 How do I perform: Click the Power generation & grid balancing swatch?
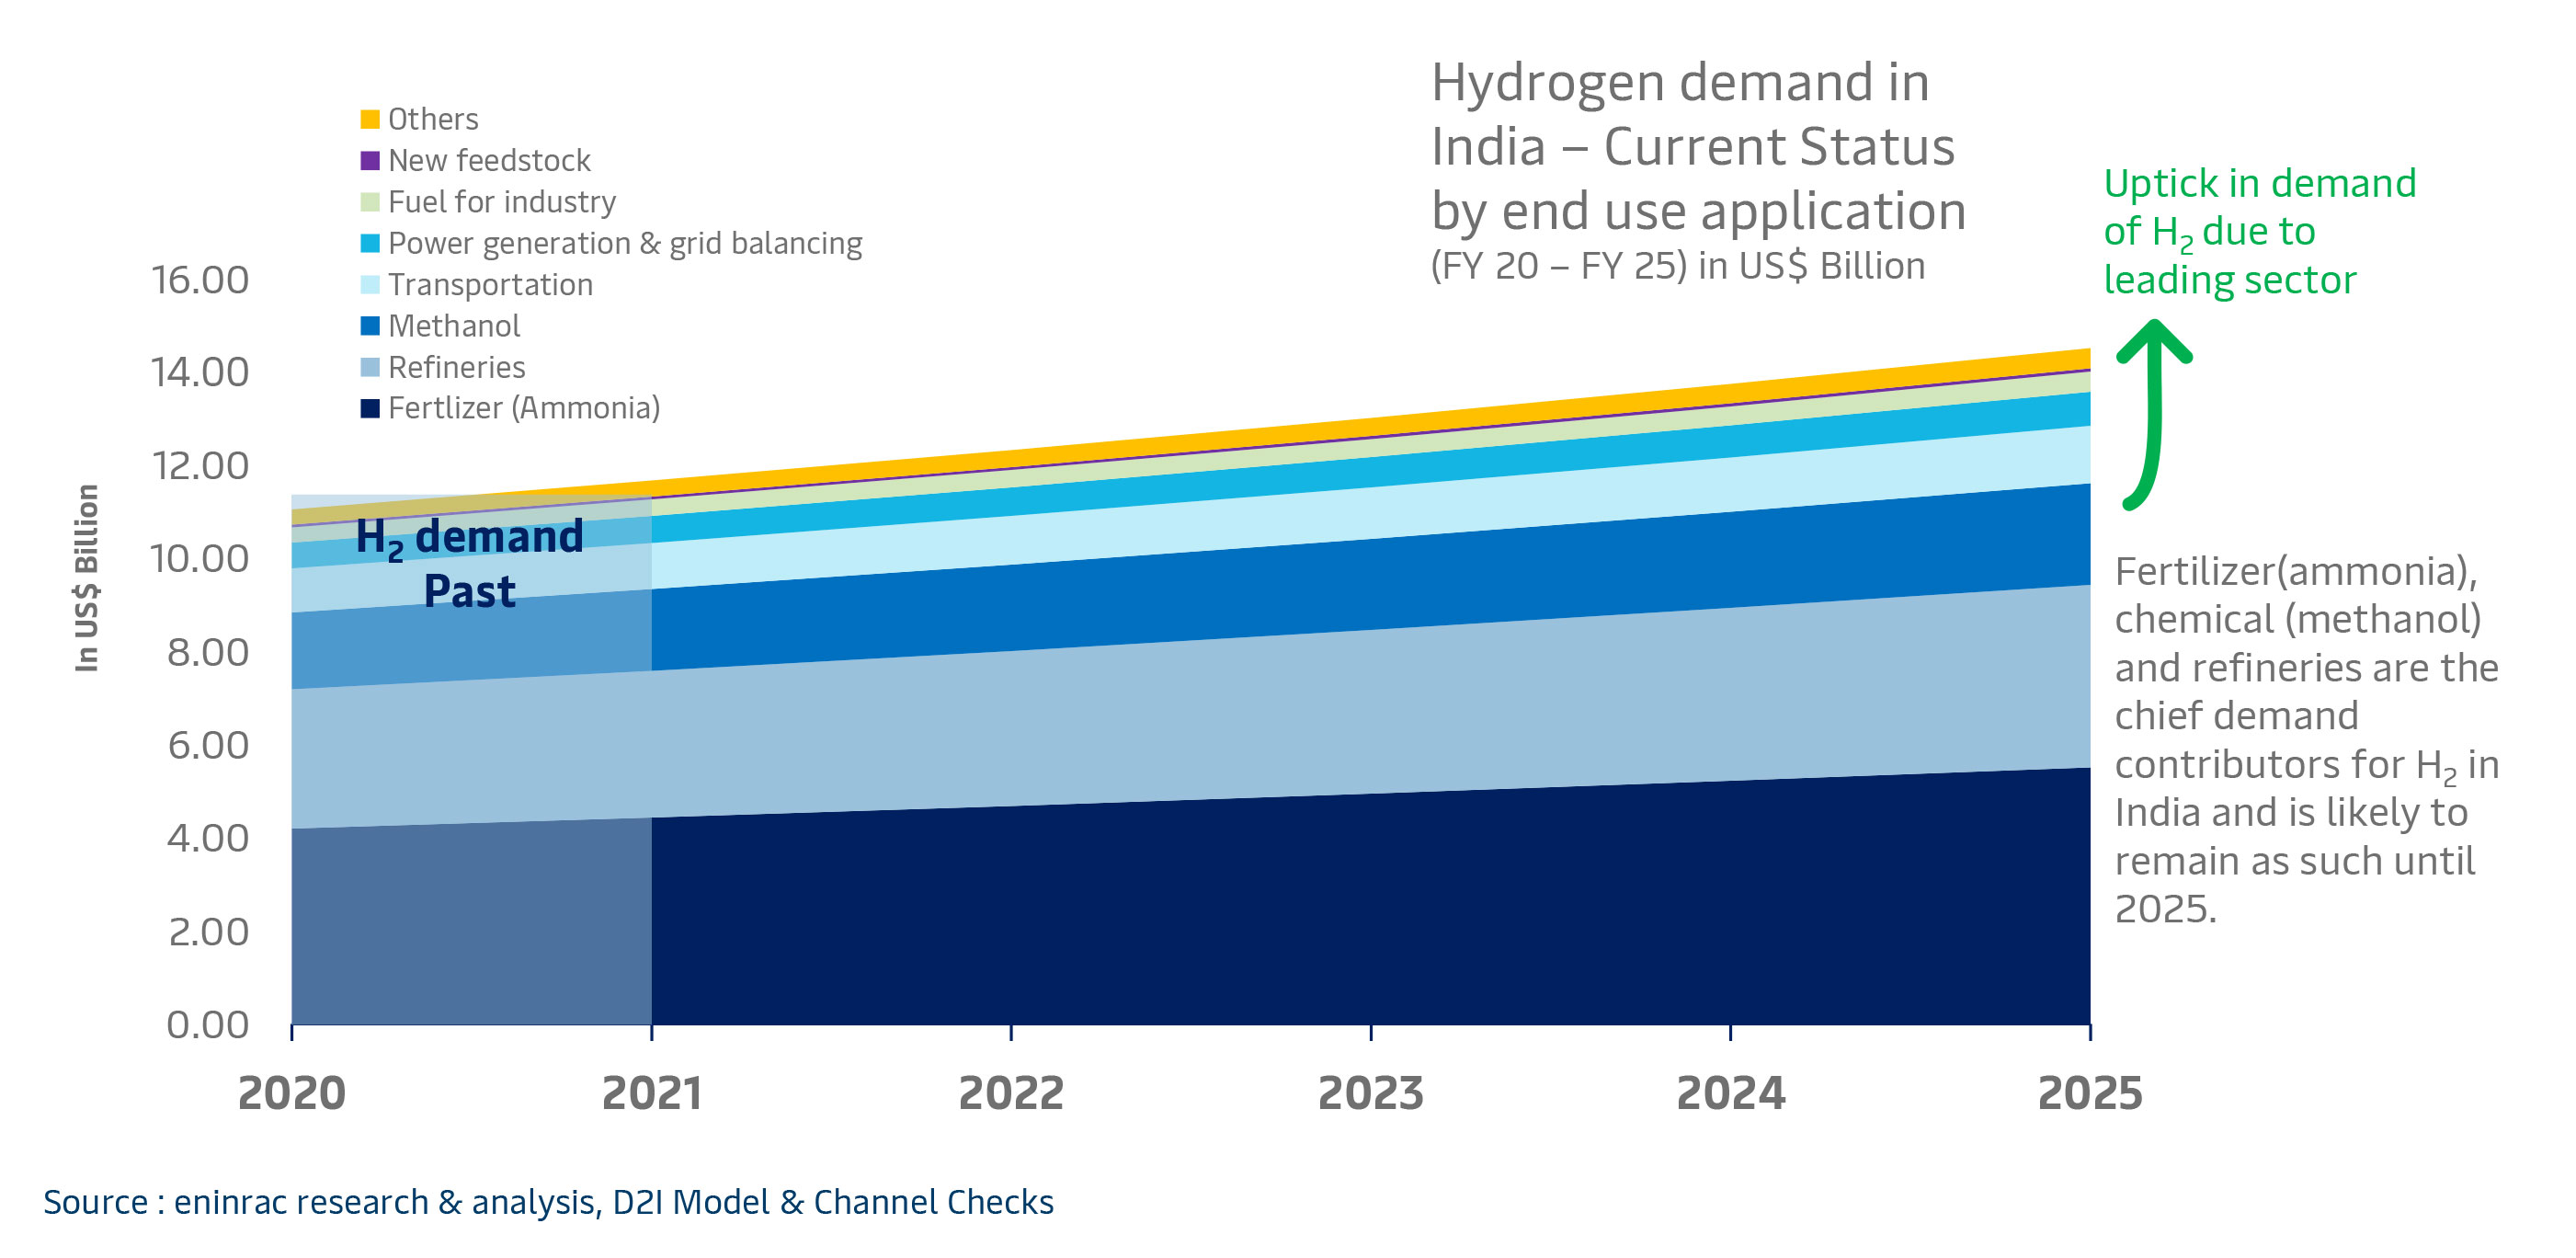point(370,243)
